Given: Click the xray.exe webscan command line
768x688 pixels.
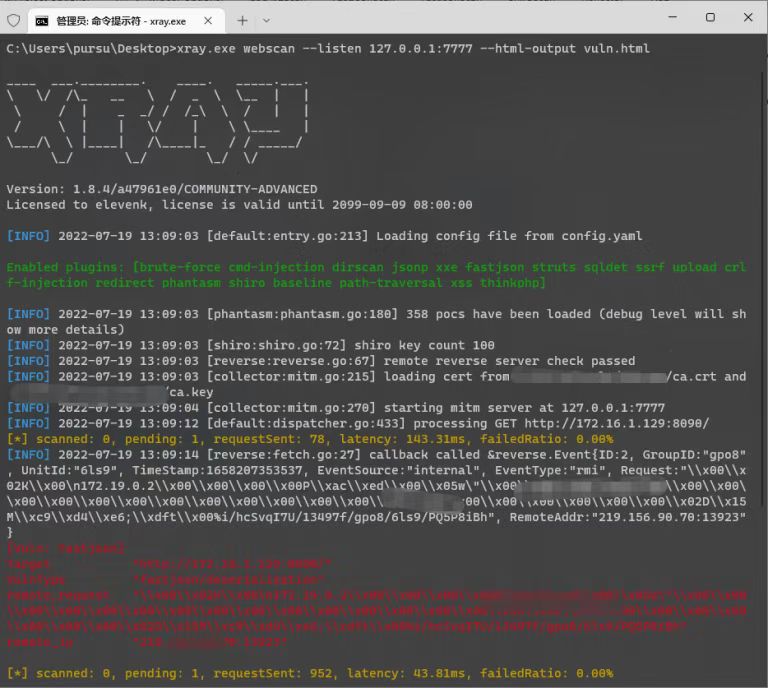Looking at the screenshot, I should (328, 48).
